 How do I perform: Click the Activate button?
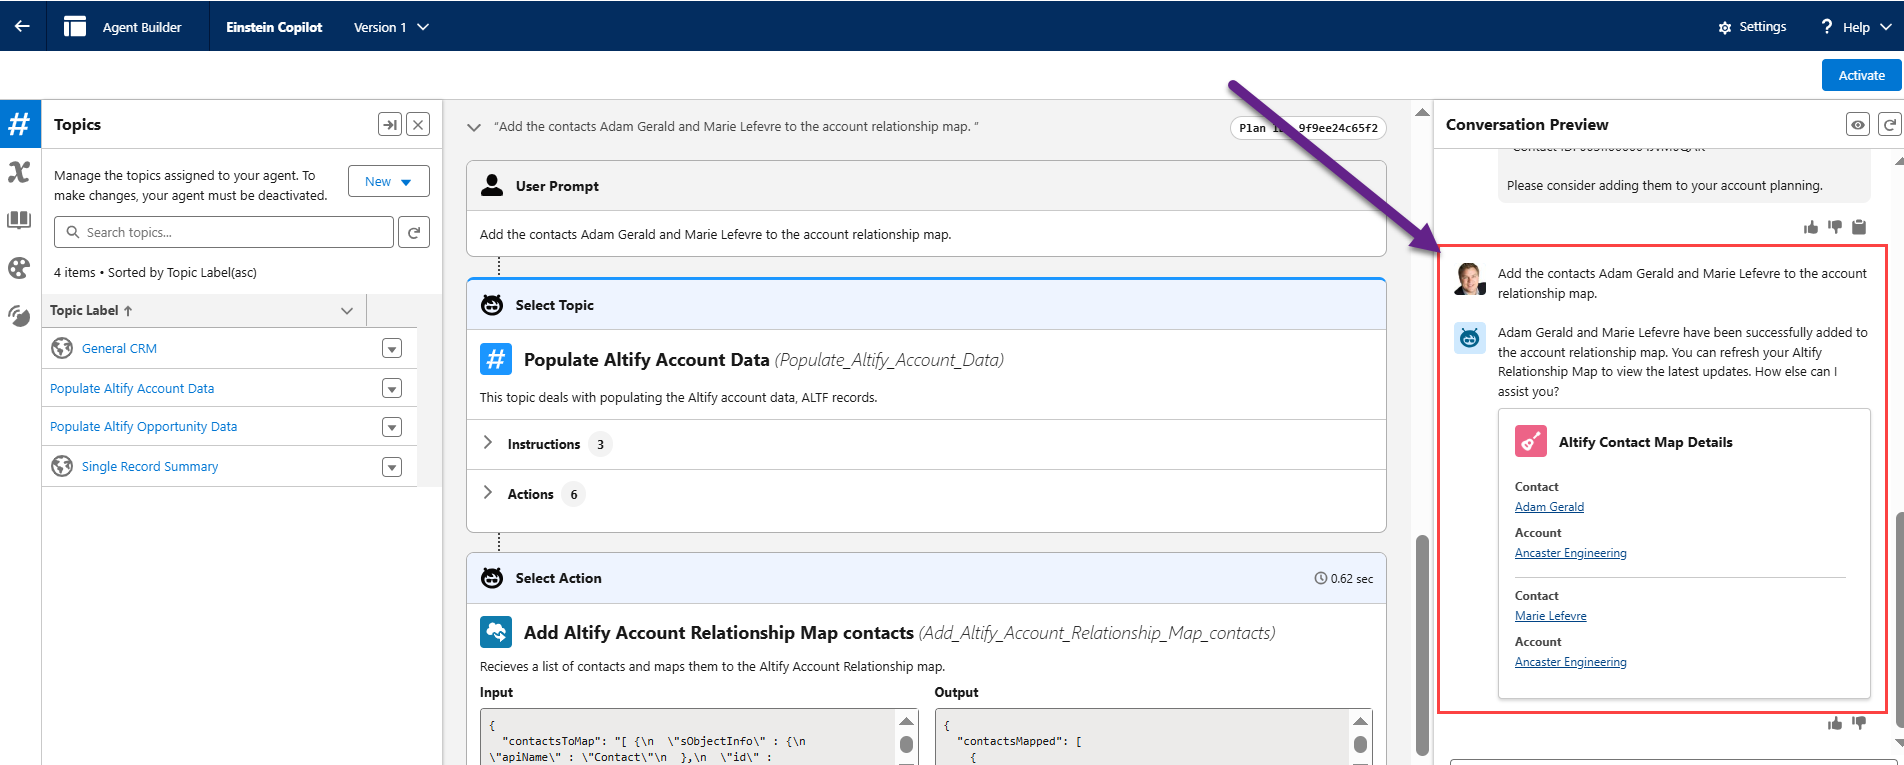tap(1861, 75)
